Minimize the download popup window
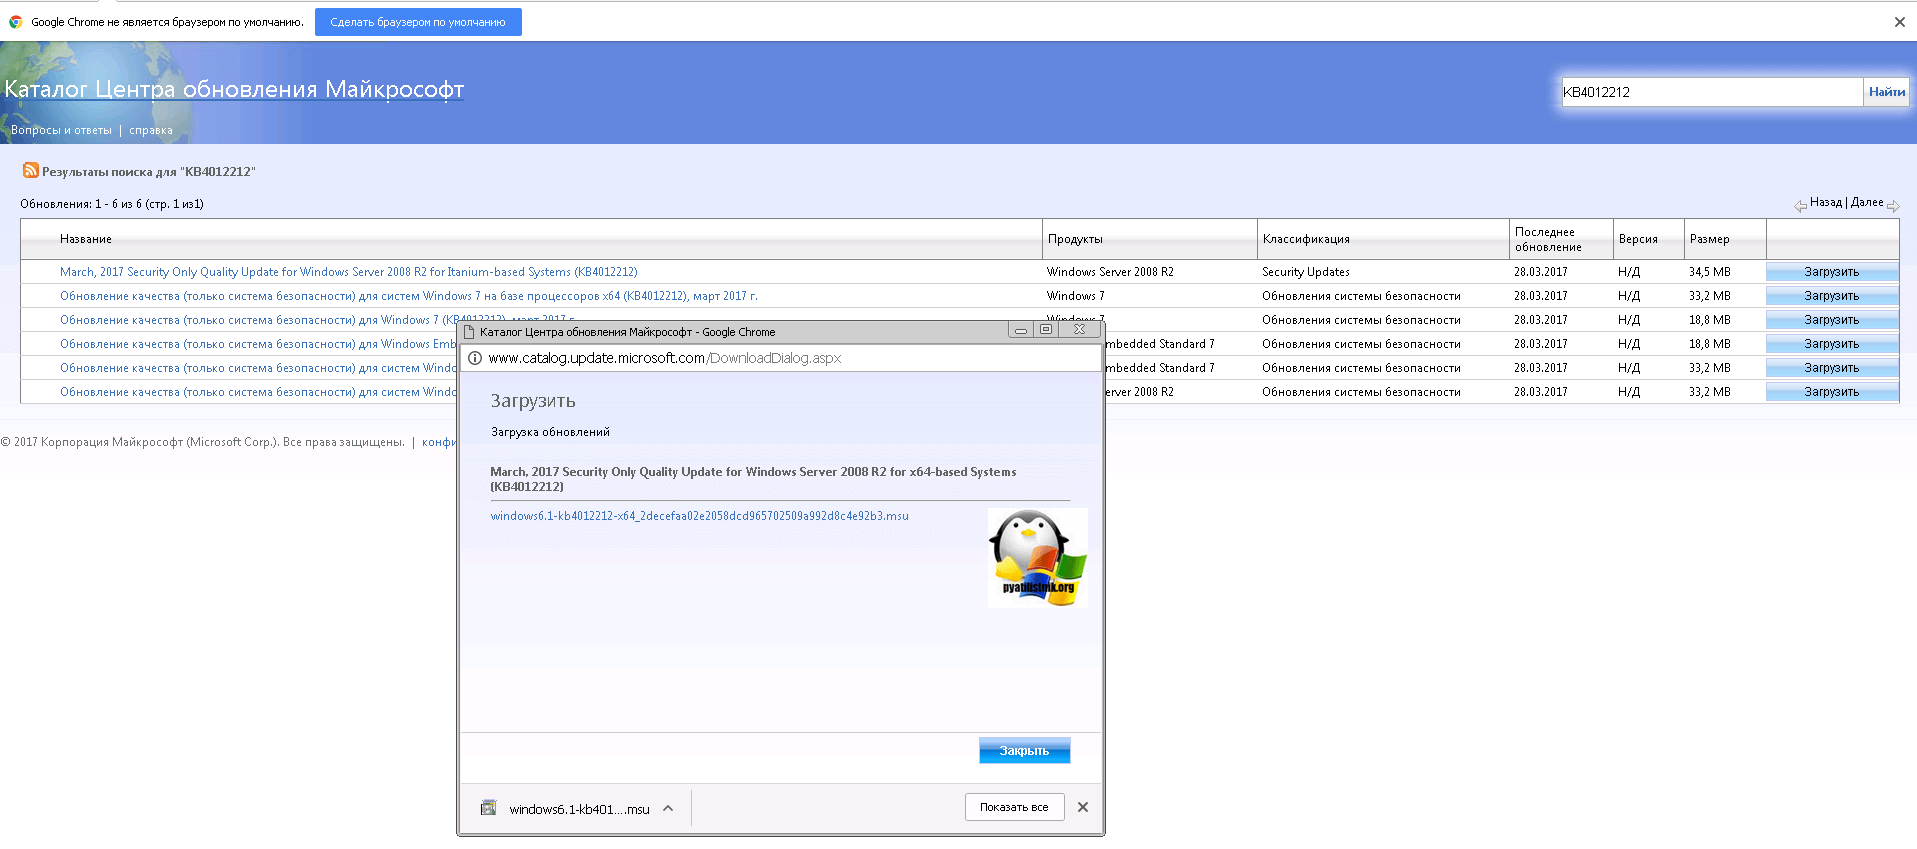This screenshot has height=849, width=1917. pyautogui.click(x=1020, y=329)
